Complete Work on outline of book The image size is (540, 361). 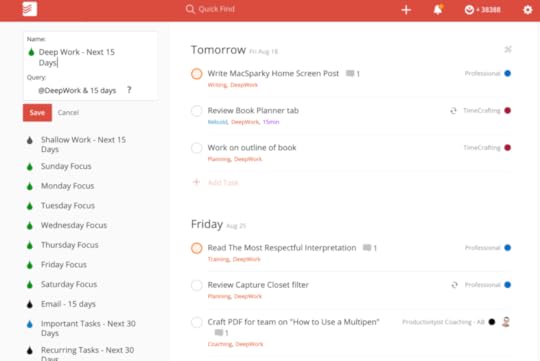pyautogui.click(x=196, y=148)
